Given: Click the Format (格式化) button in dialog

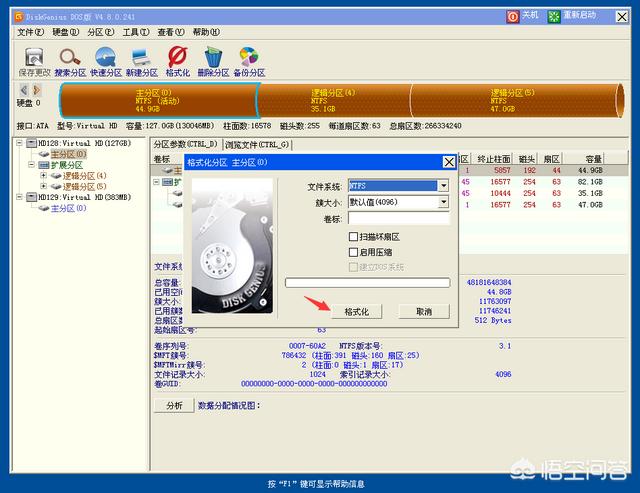Looking at the screenshot, I should (356, 311).
